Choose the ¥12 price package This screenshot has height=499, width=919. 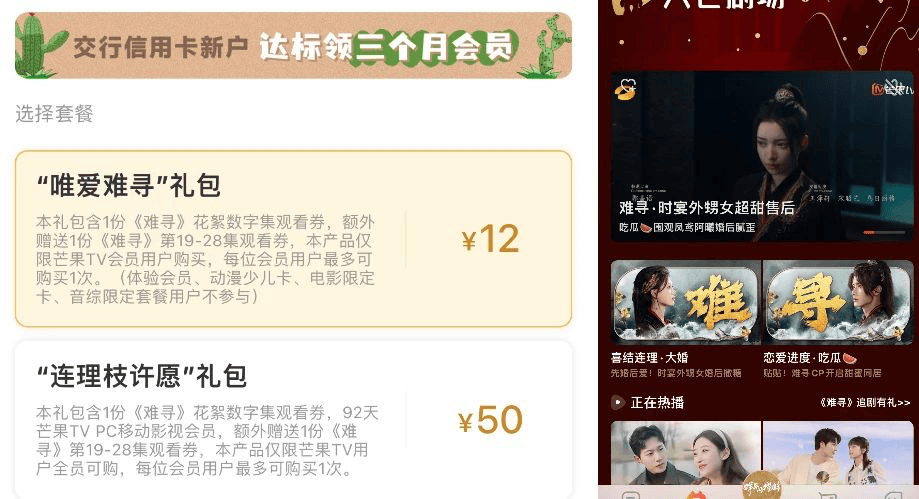pos(490,239)
